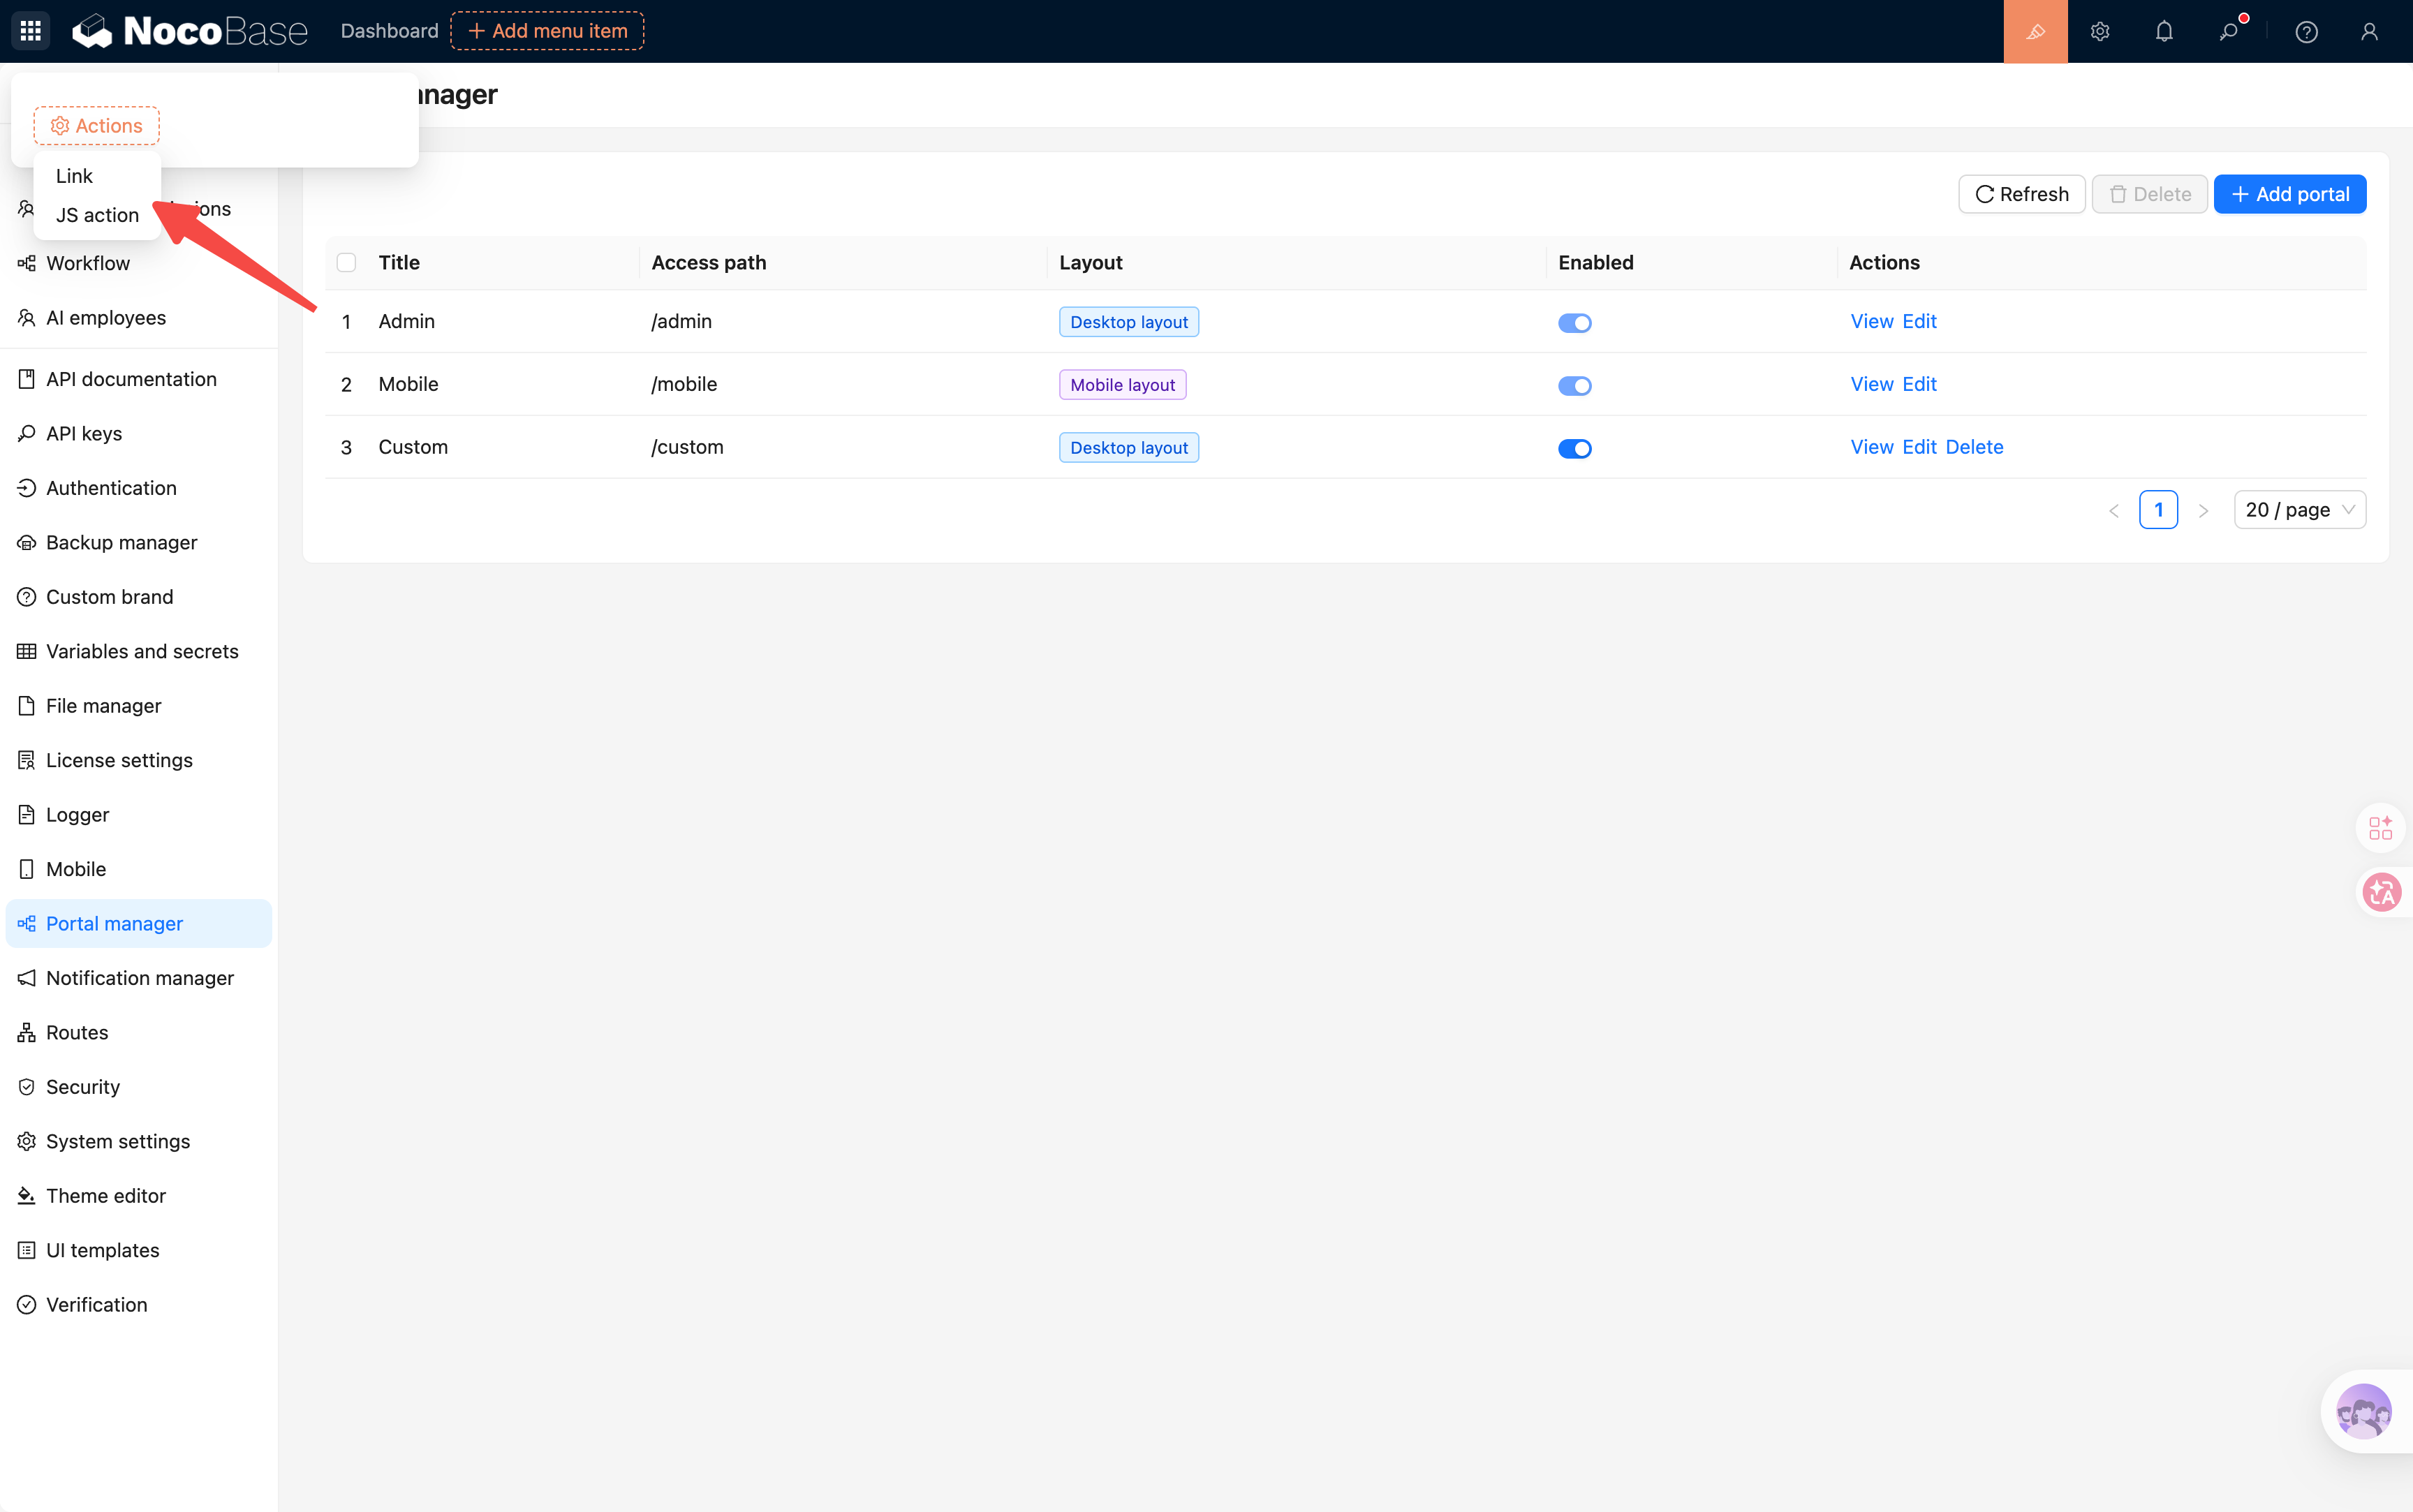Open API documentation settings

tap(138, 379)
